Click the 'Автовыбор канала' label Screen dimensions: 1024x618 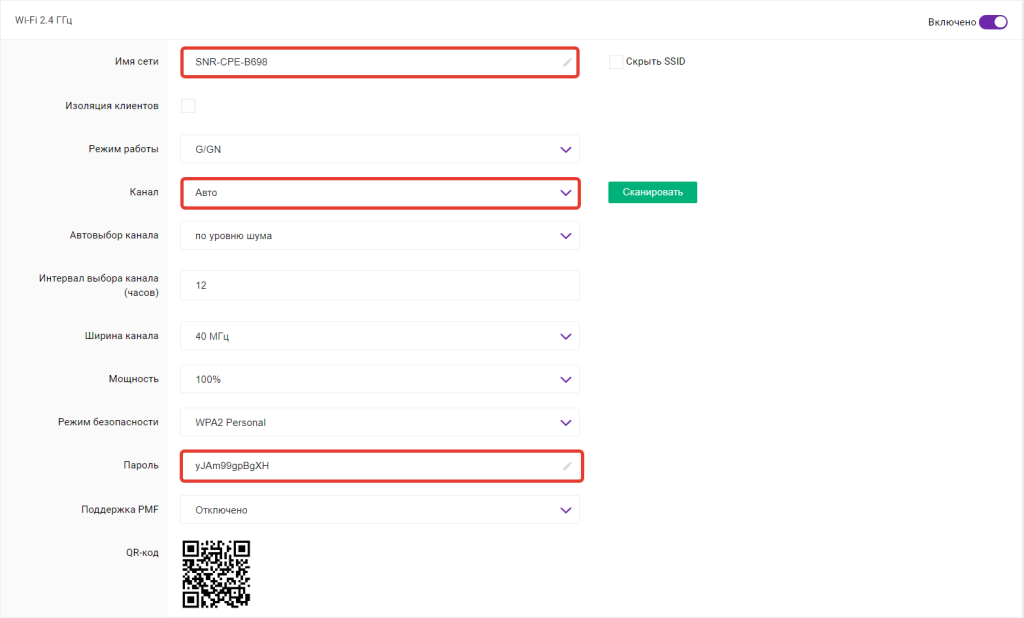(114, 235)
